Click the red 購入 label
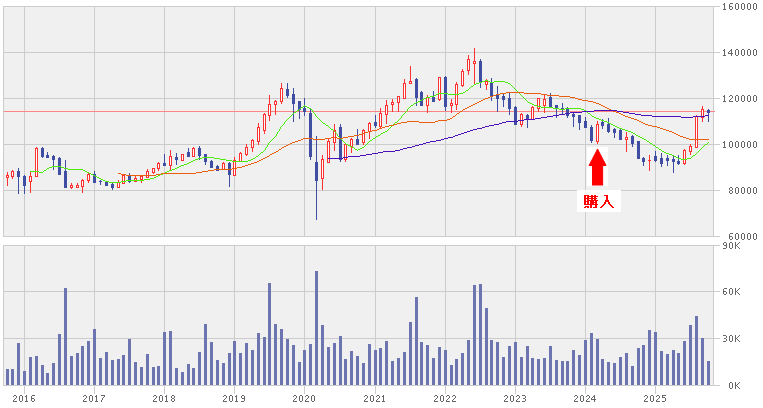 [597, 202]
